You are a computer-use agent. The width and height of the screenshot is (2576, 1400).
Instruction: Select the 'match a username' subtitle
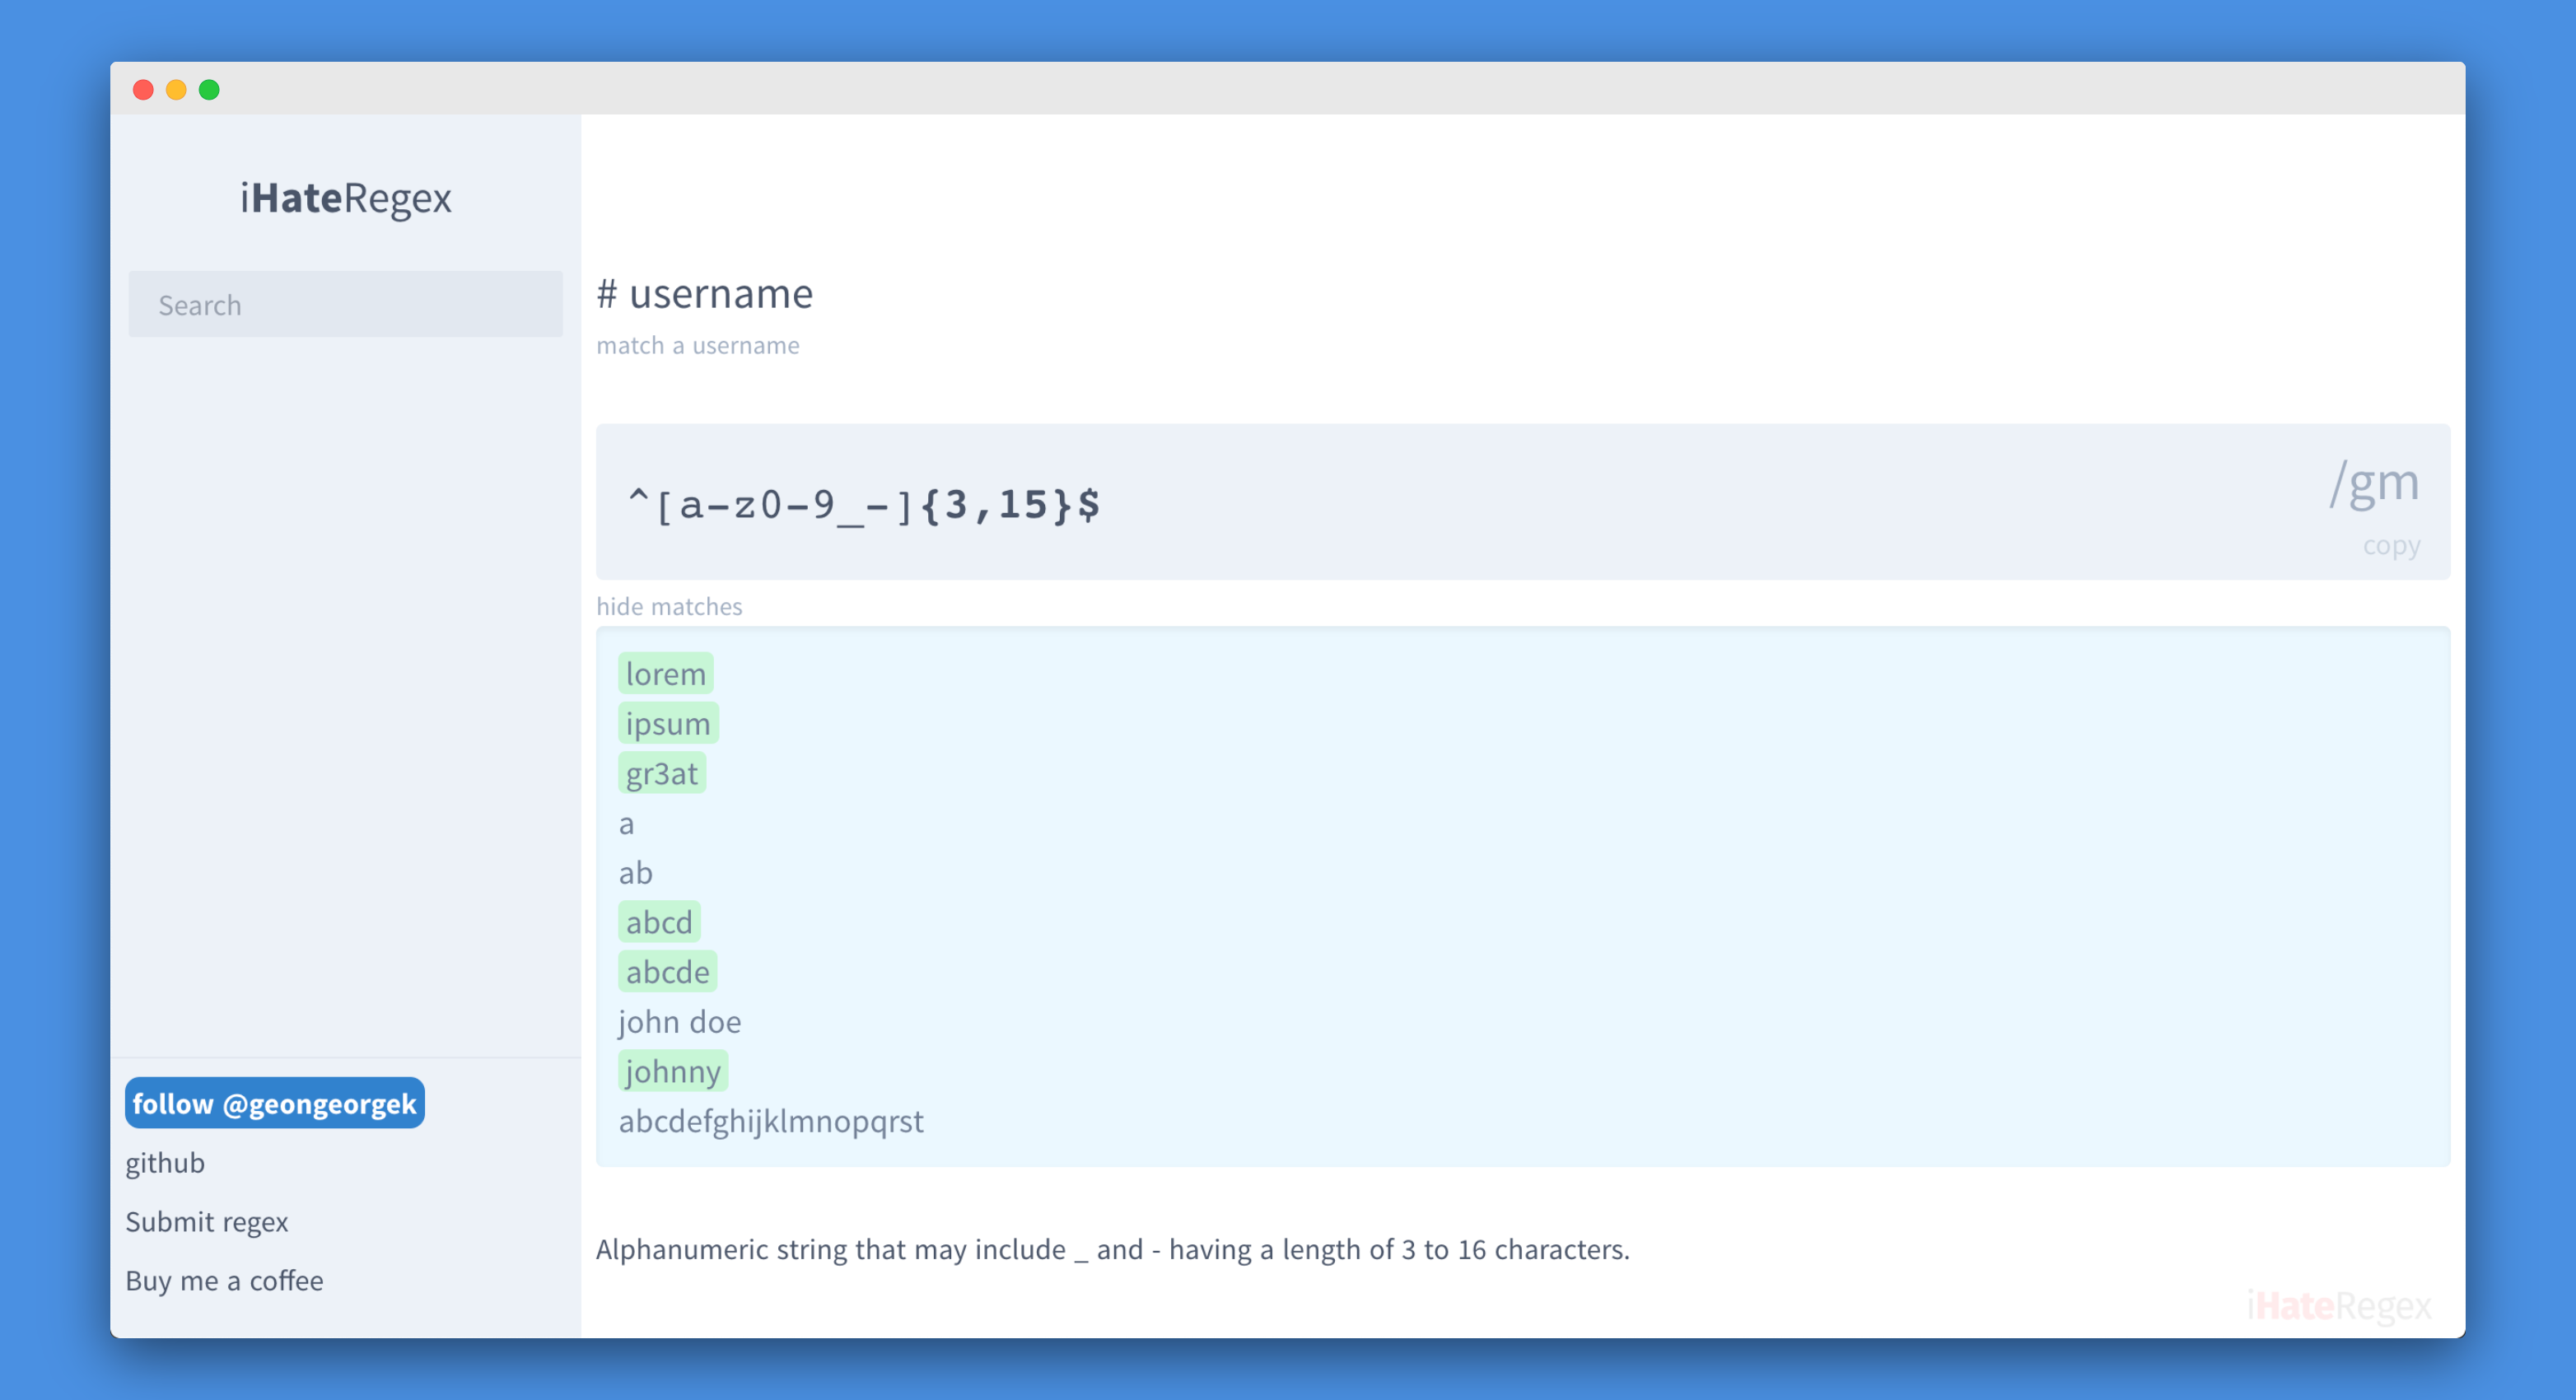pos(698,345)
